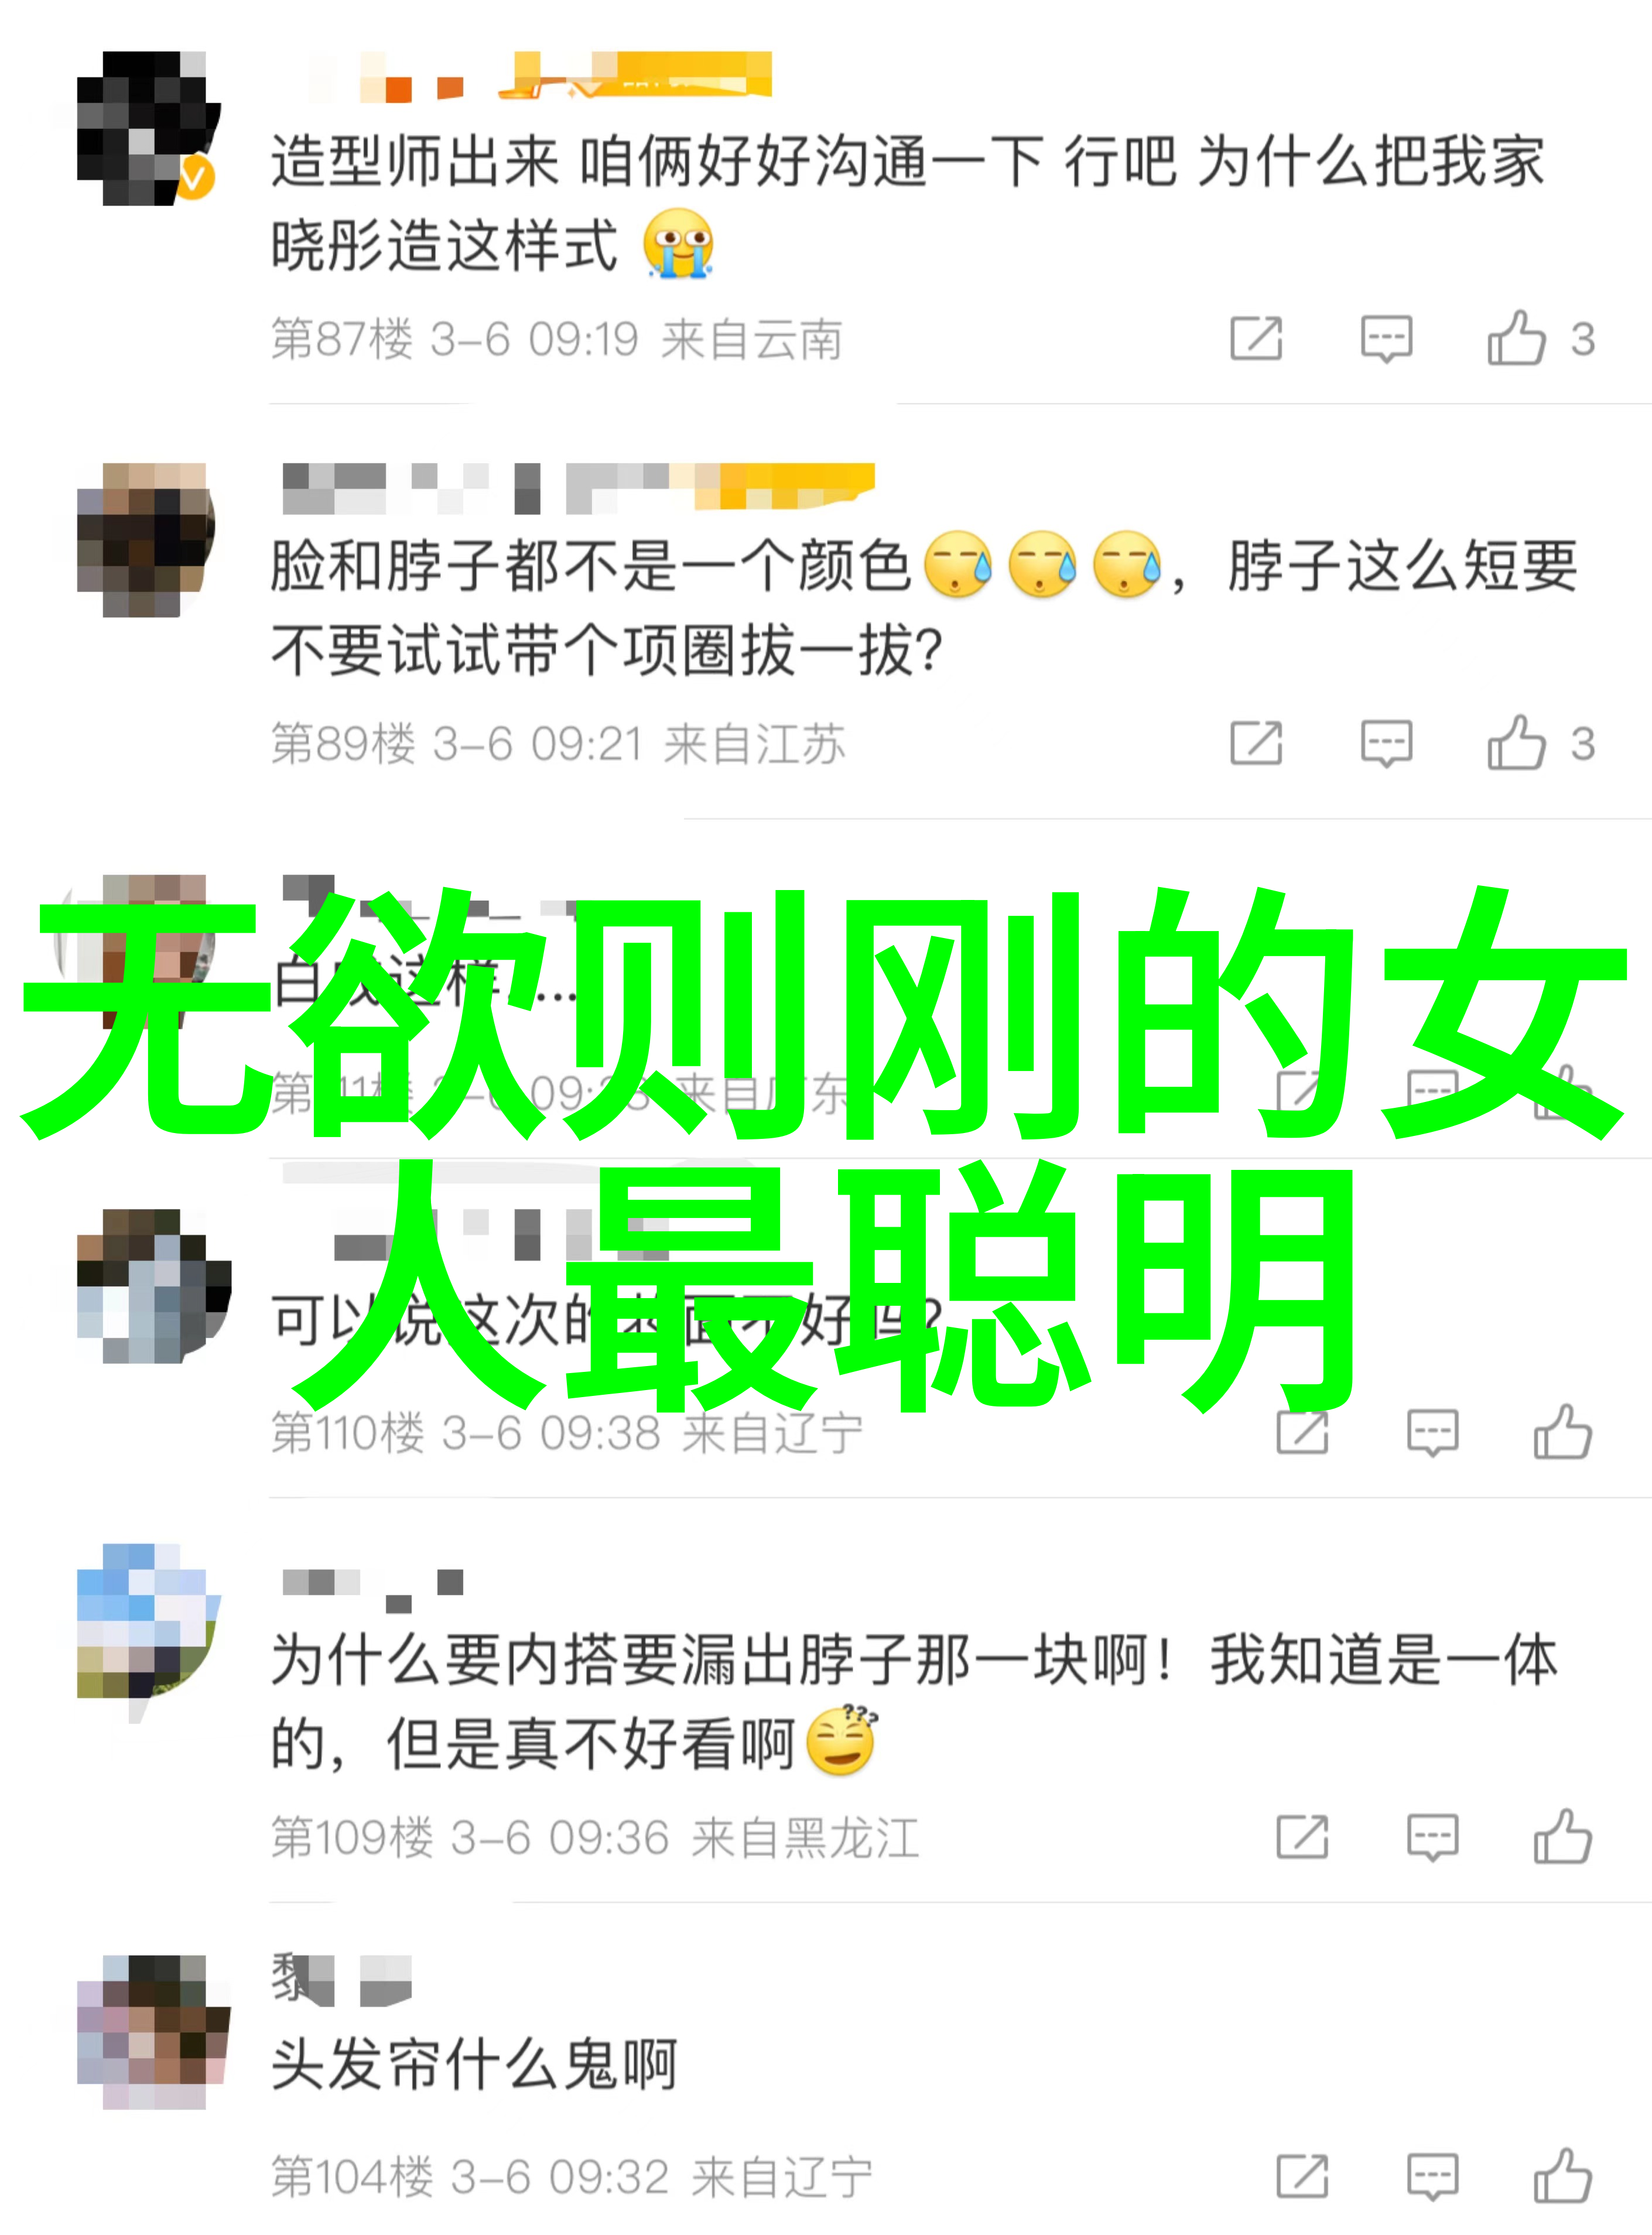Like the 第104楼 comment about 头发帘
This screenshot has width=1652, height=2235.
(1563, 2176)
